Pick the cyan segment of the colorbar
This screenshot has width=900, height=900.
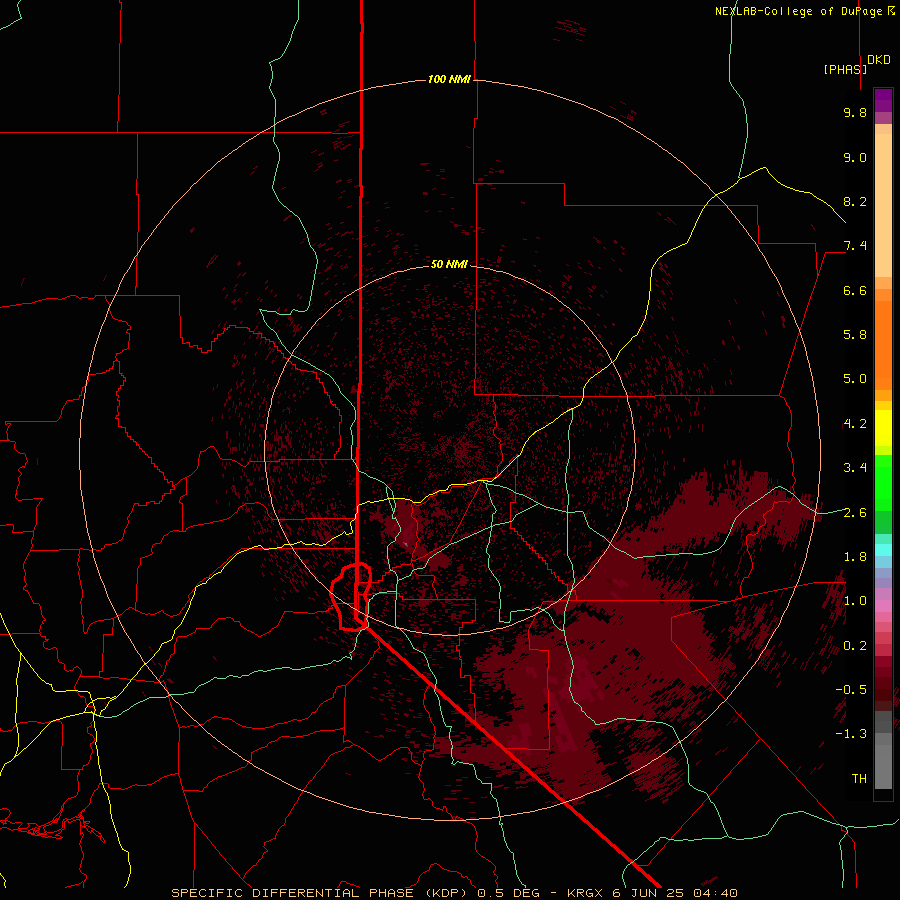[883, 550]
